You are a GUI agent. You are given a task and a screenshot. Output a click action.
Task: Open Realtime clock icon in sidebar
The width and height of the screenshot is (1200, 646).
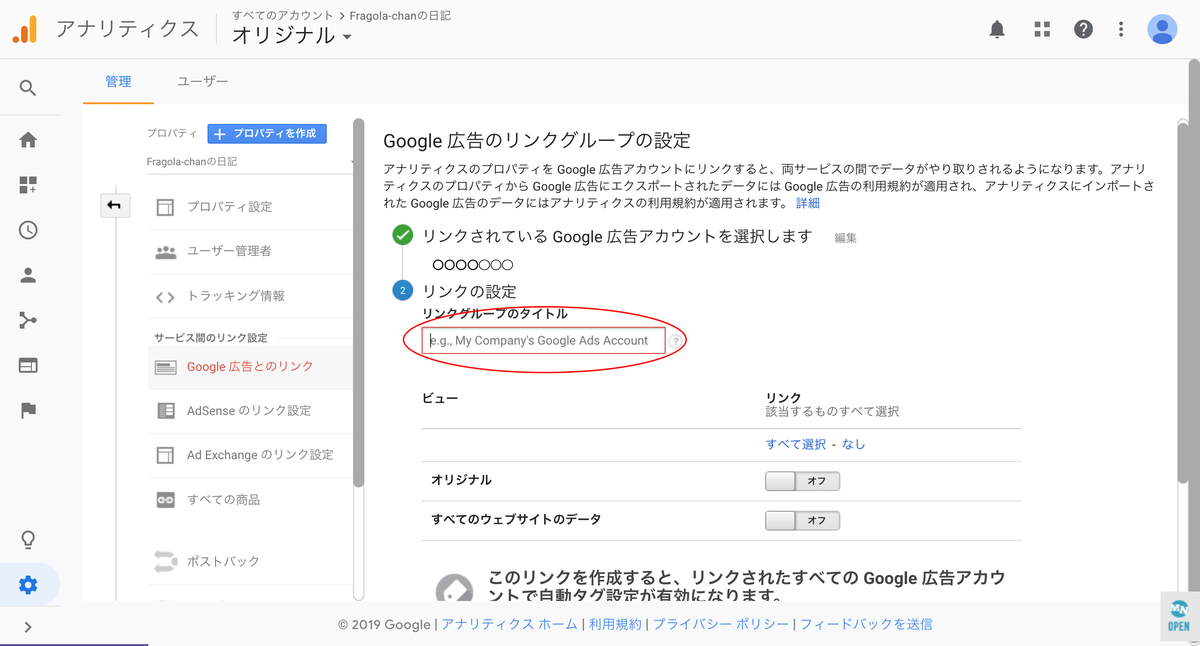(x=28, y=230)
